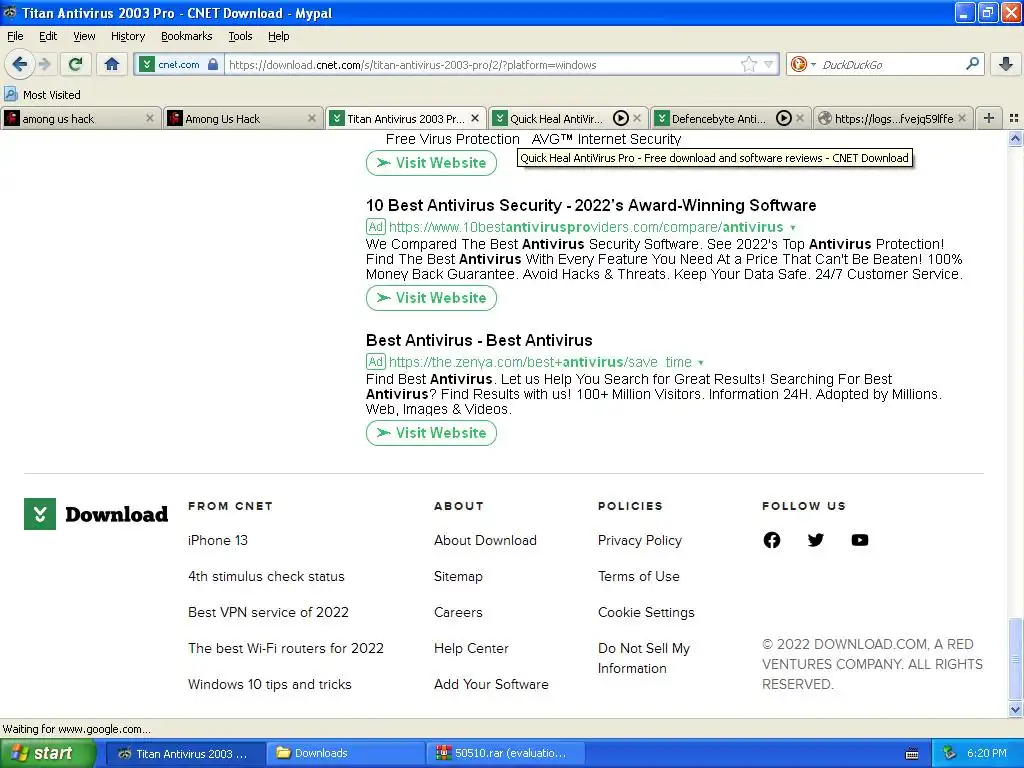
Task: Close the Quick Heal AntiVirus tab
Action: pyautogui.click(x=637, y=118)
